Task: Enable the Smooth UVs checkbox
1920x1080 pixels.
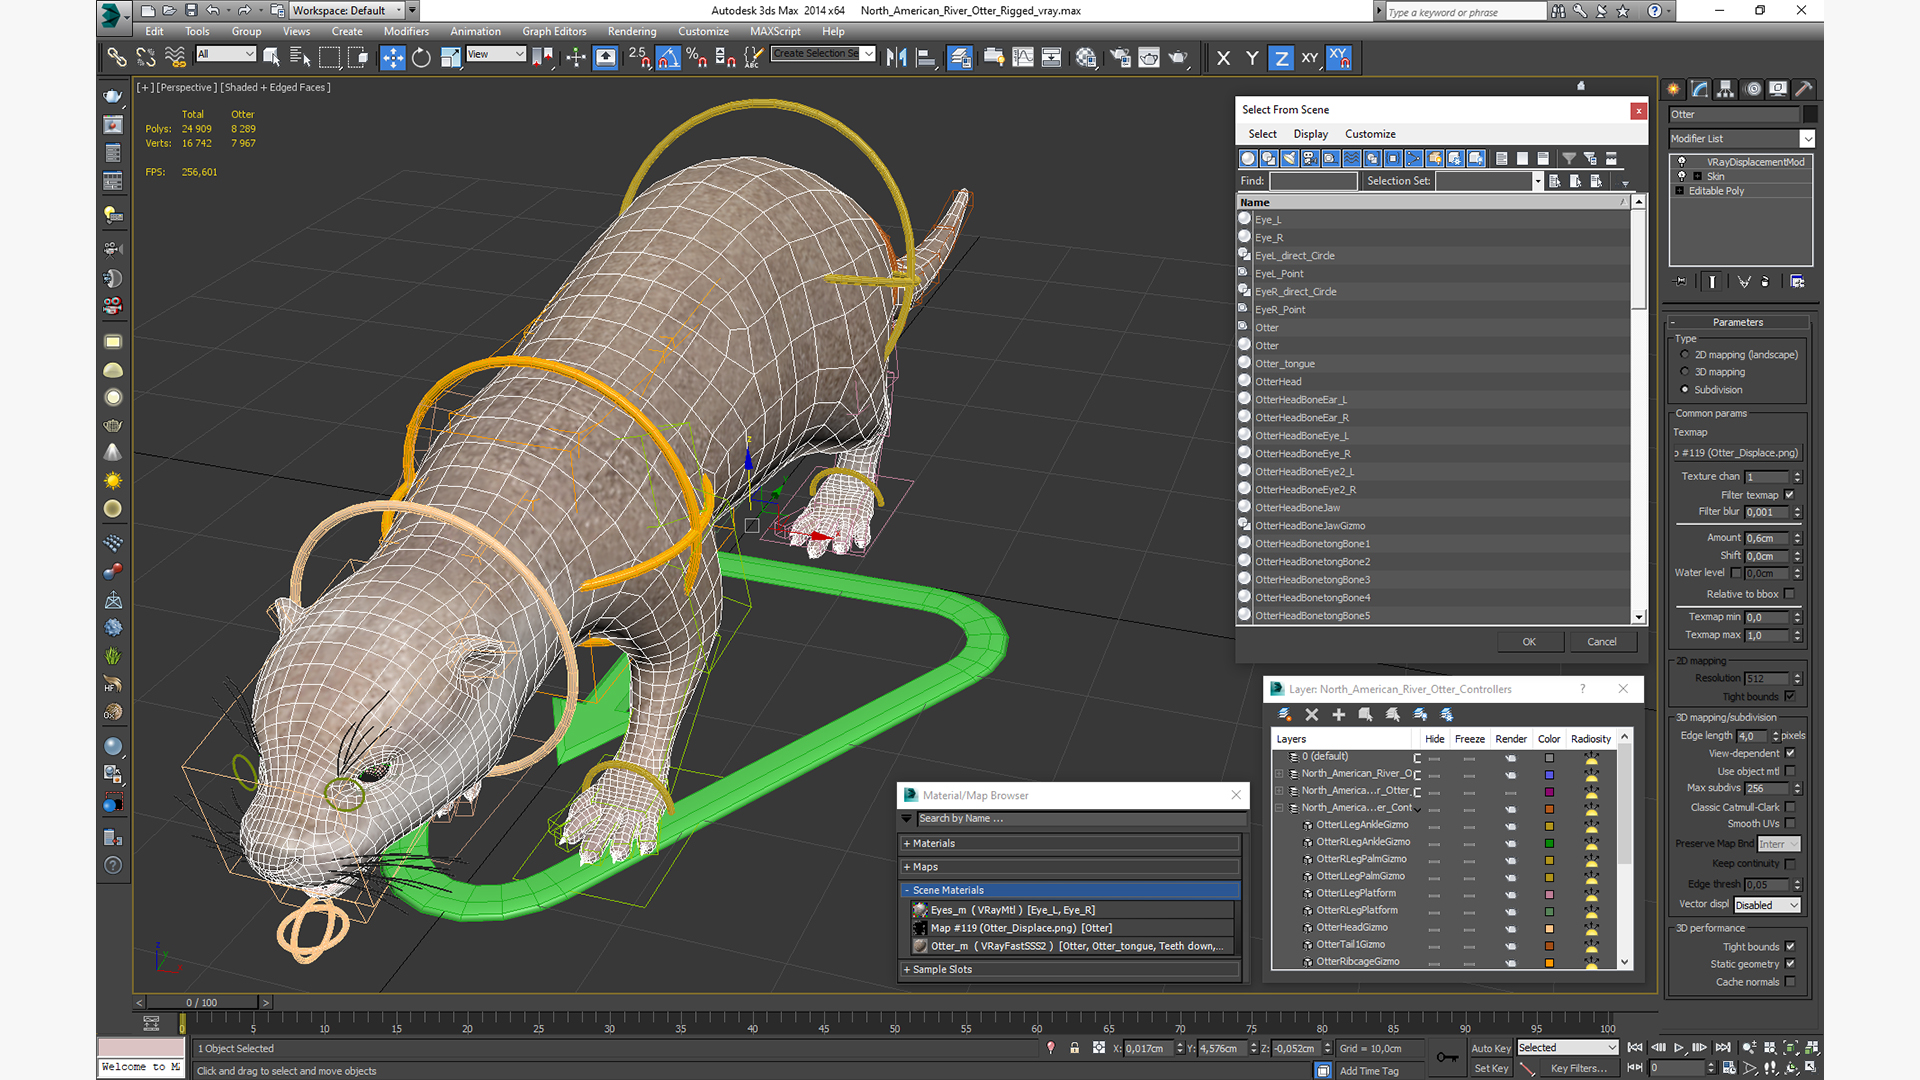Action: [1790, 824]
